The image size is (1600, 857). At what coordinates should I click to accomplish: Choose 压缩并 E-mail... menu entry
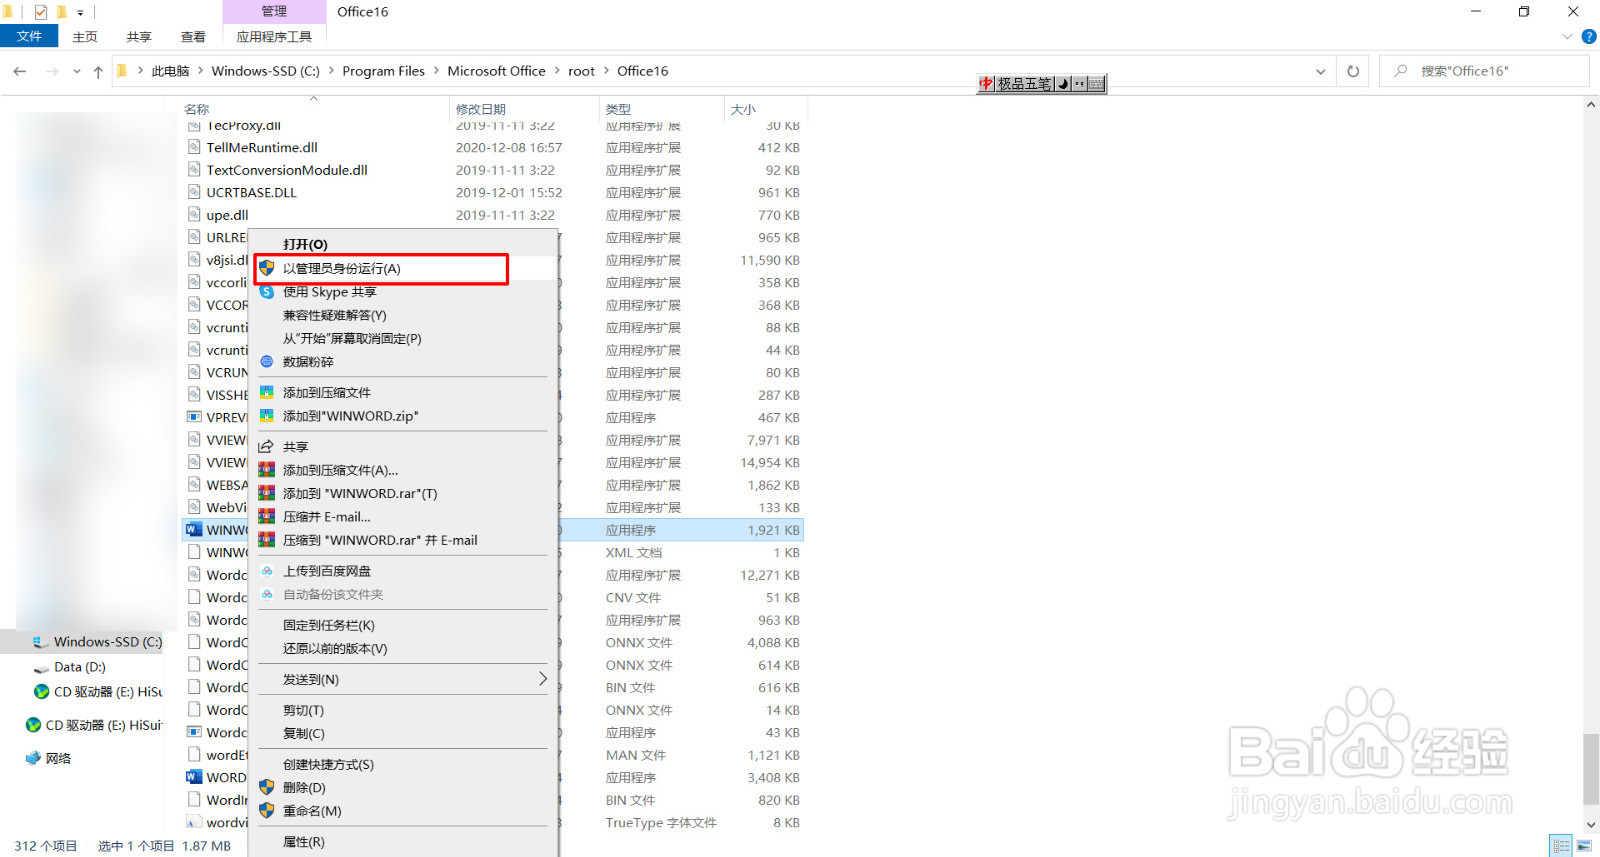[x=403, y=516]
